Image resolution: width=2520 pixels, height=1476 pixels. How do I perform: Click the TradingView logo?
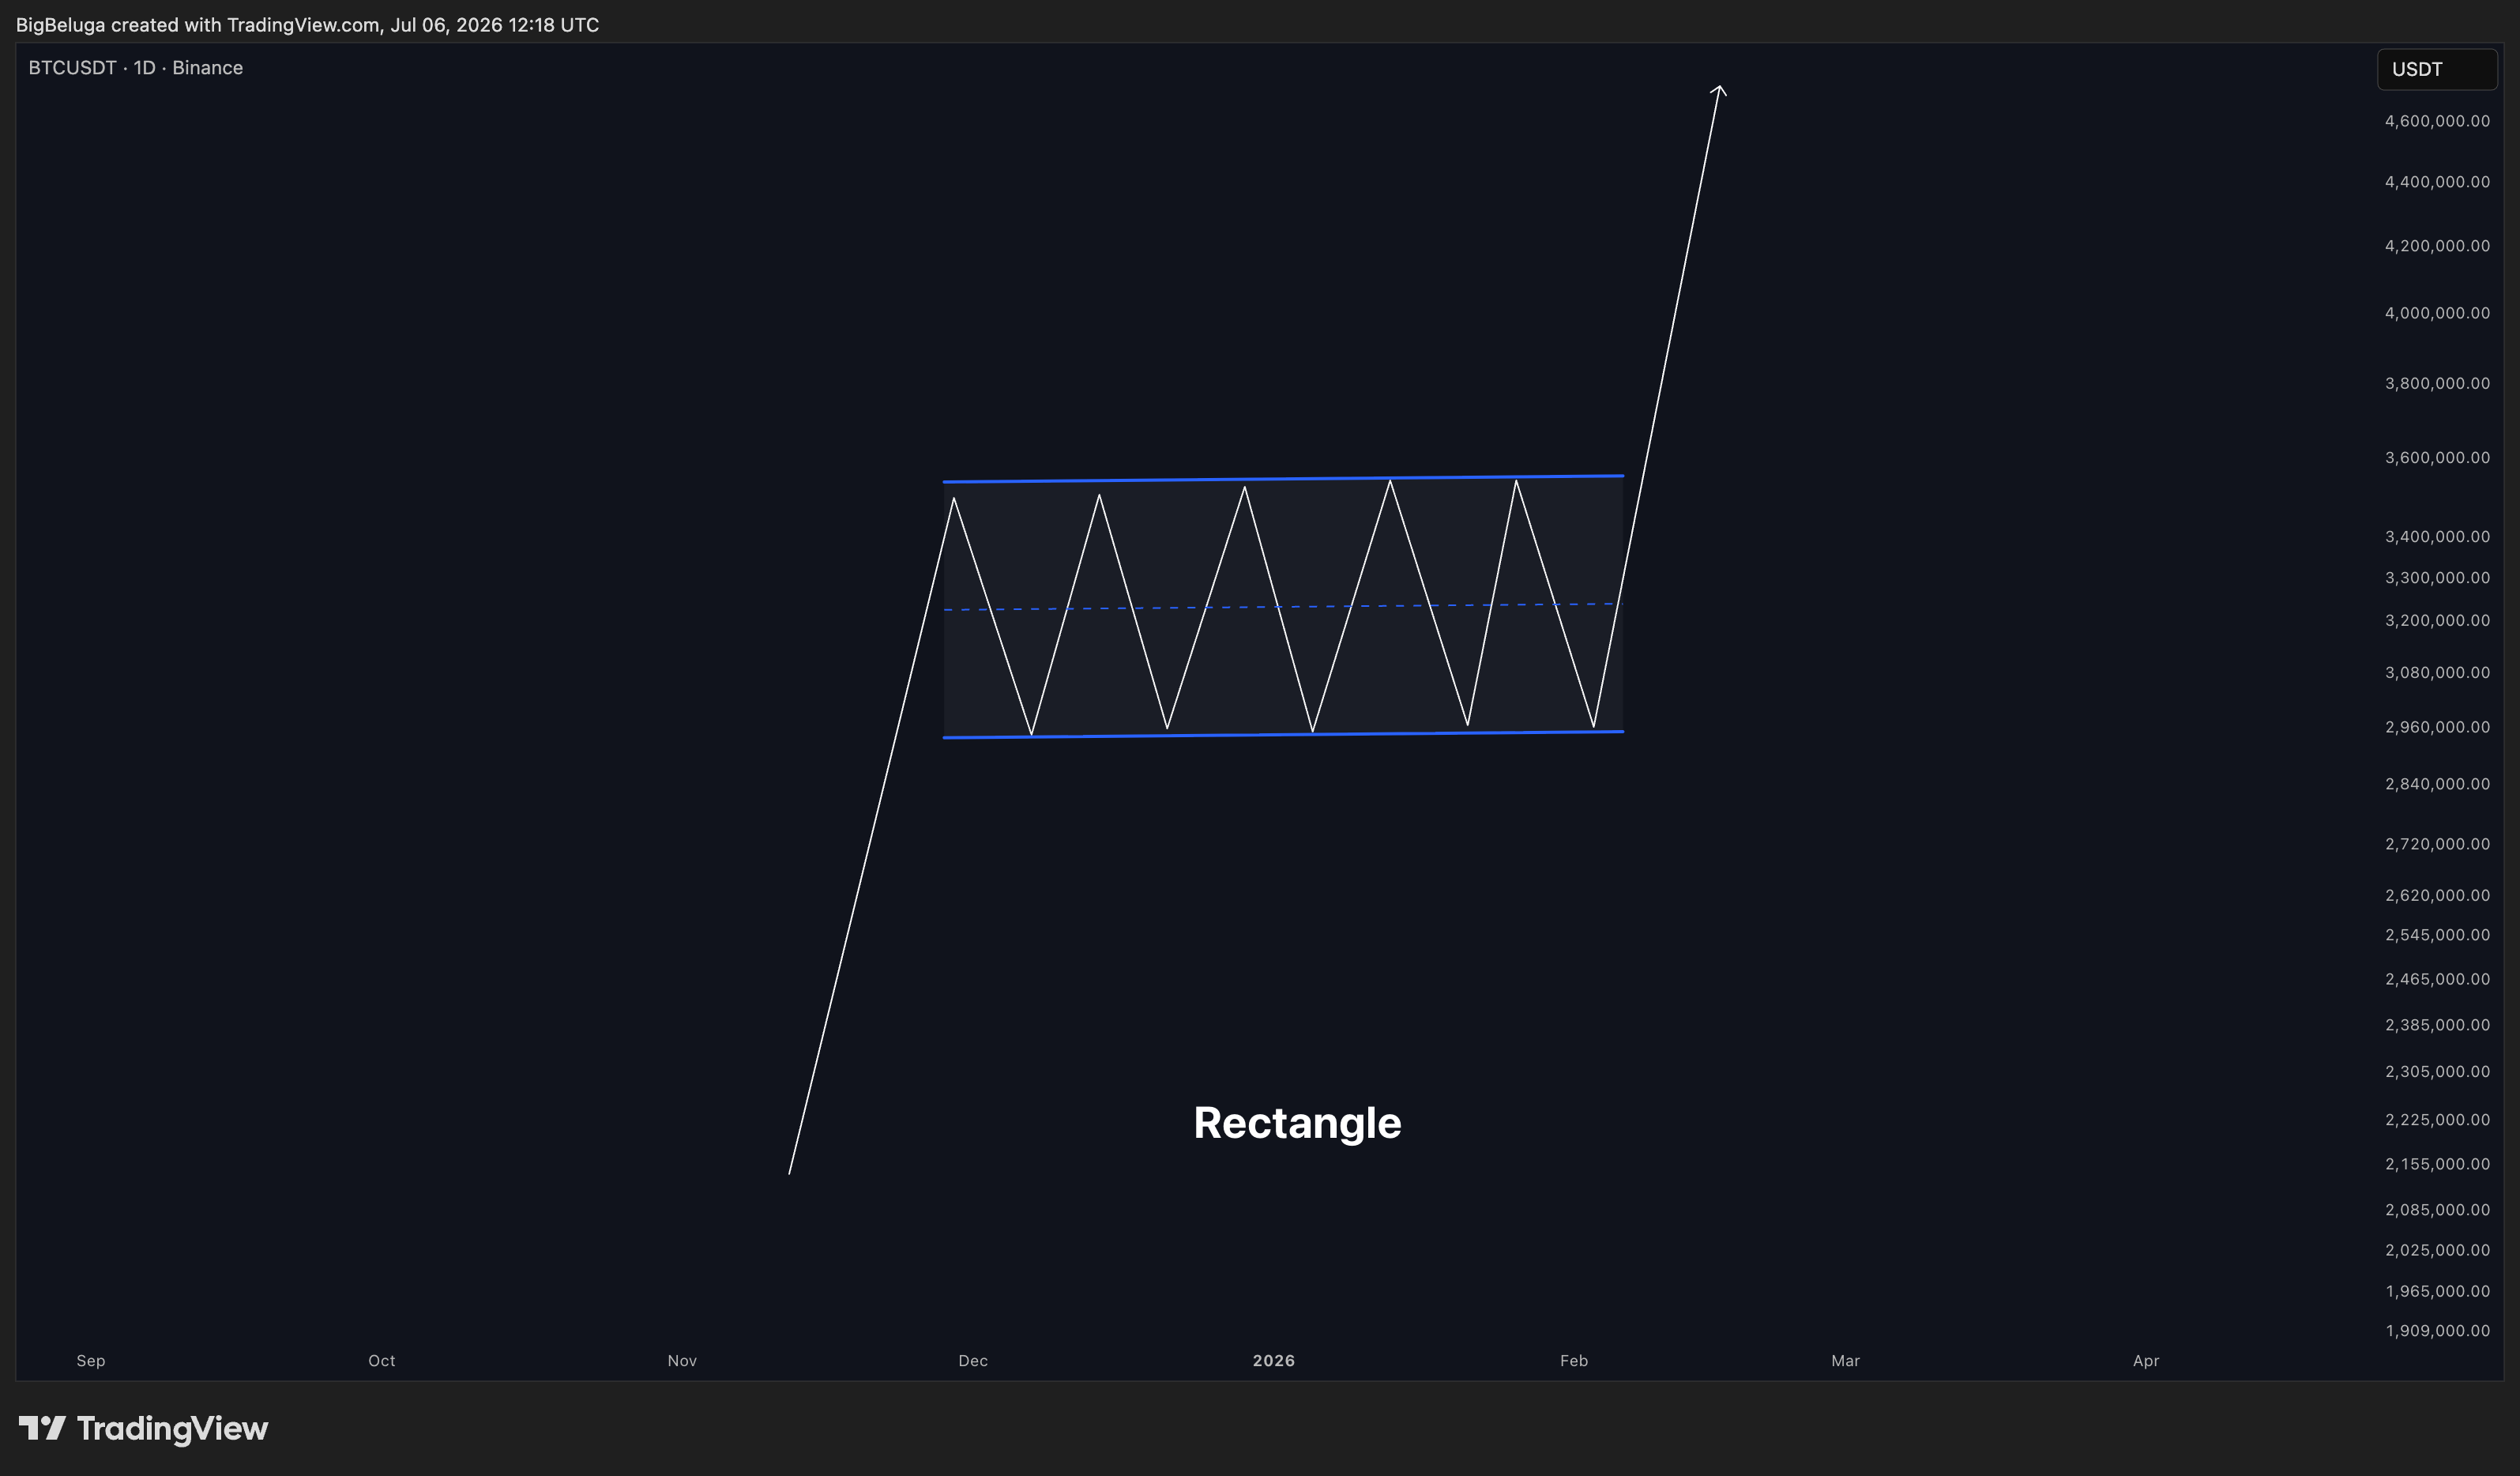tap(143, 1428)
